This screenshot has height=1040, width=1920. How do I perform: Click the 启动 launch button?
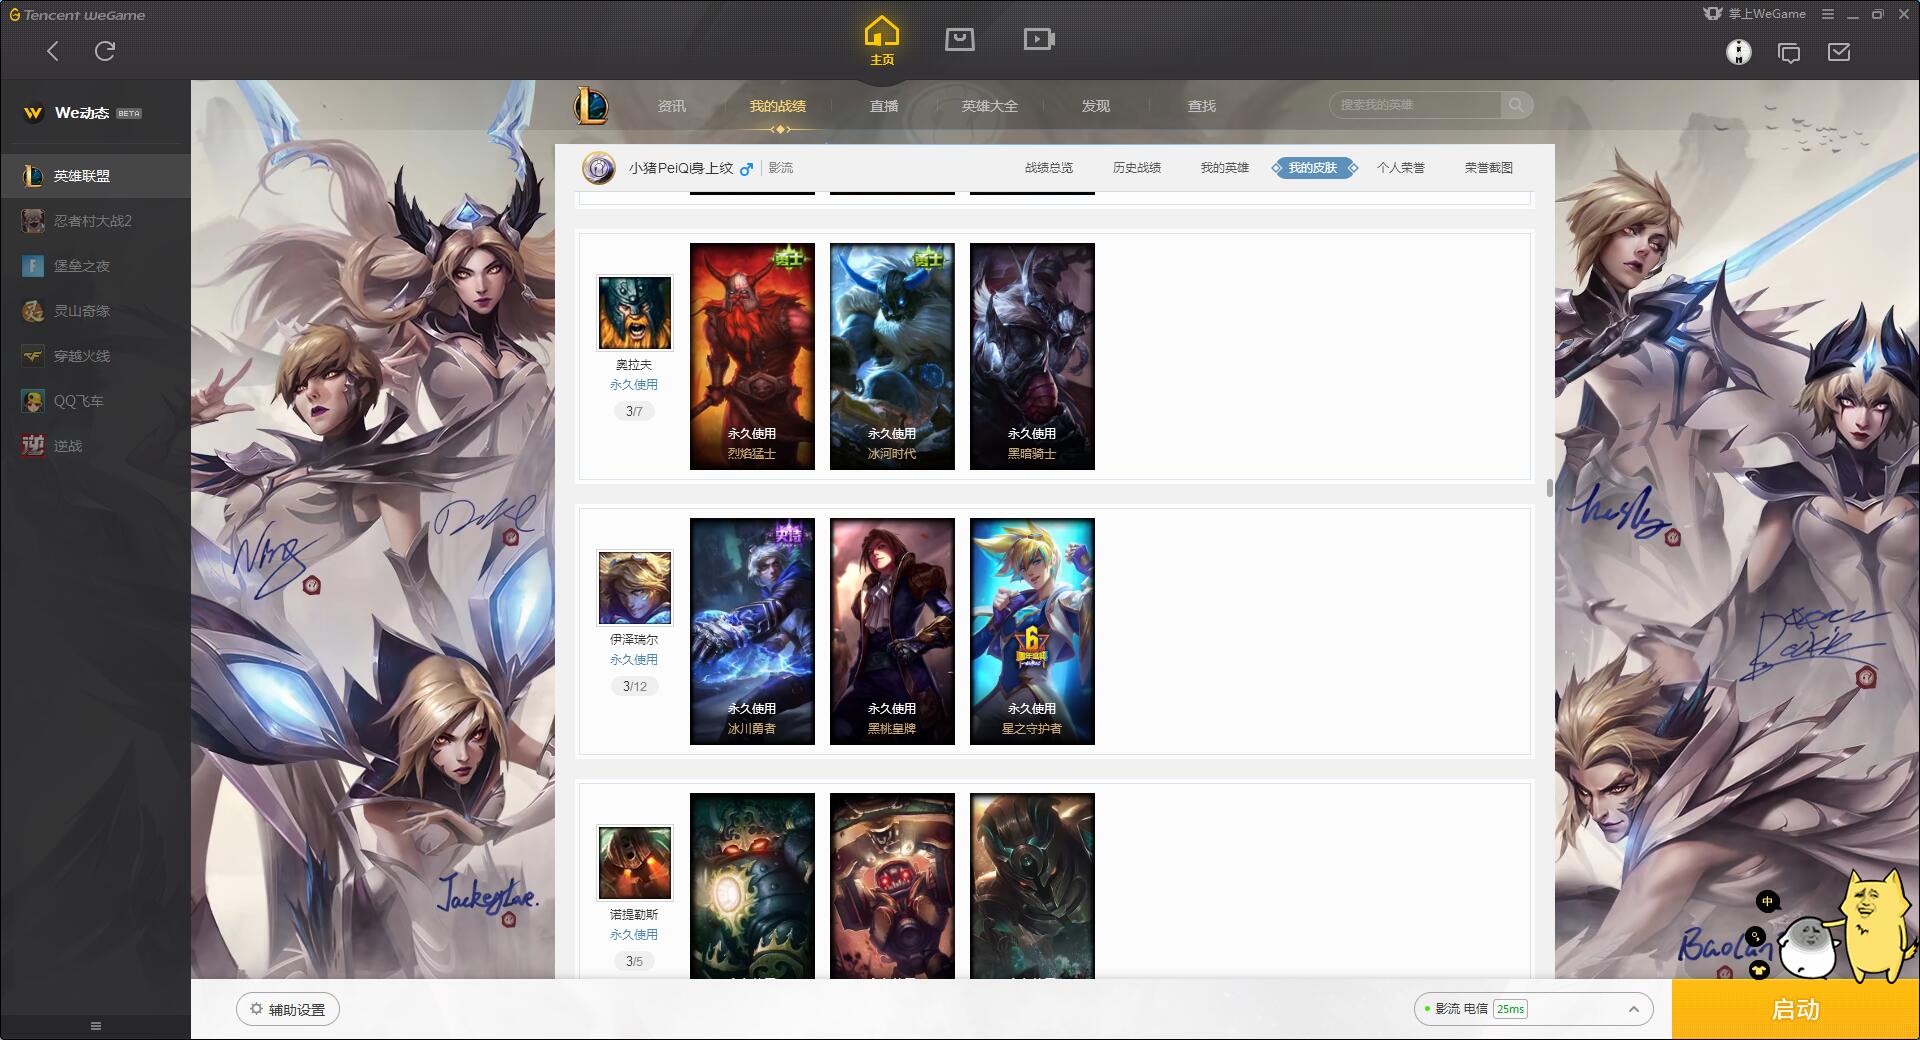point(1796,1010)
